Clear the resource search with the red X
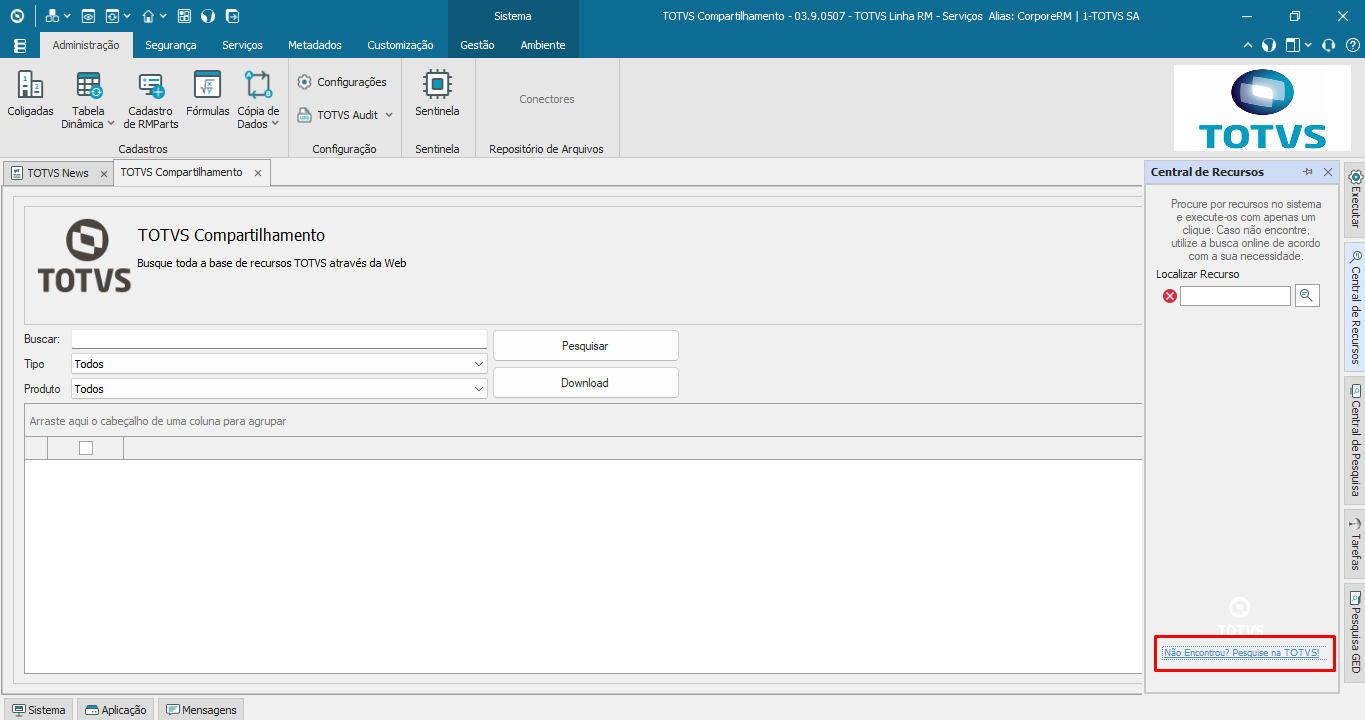This screenshot has height=720, width=1365. tap(1169, 296)
